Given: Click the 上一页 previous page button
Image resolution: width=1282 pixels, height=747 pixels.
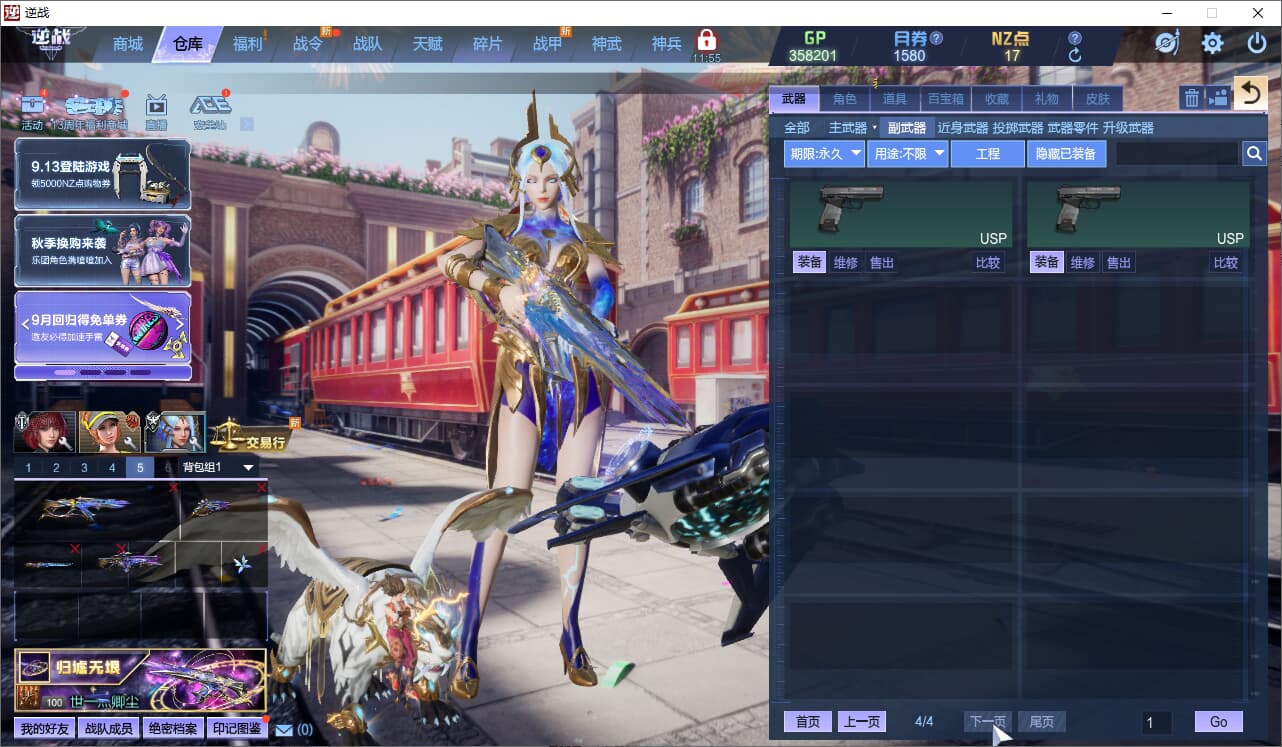Looking at the screenshot, I should [x=861, y=722].
